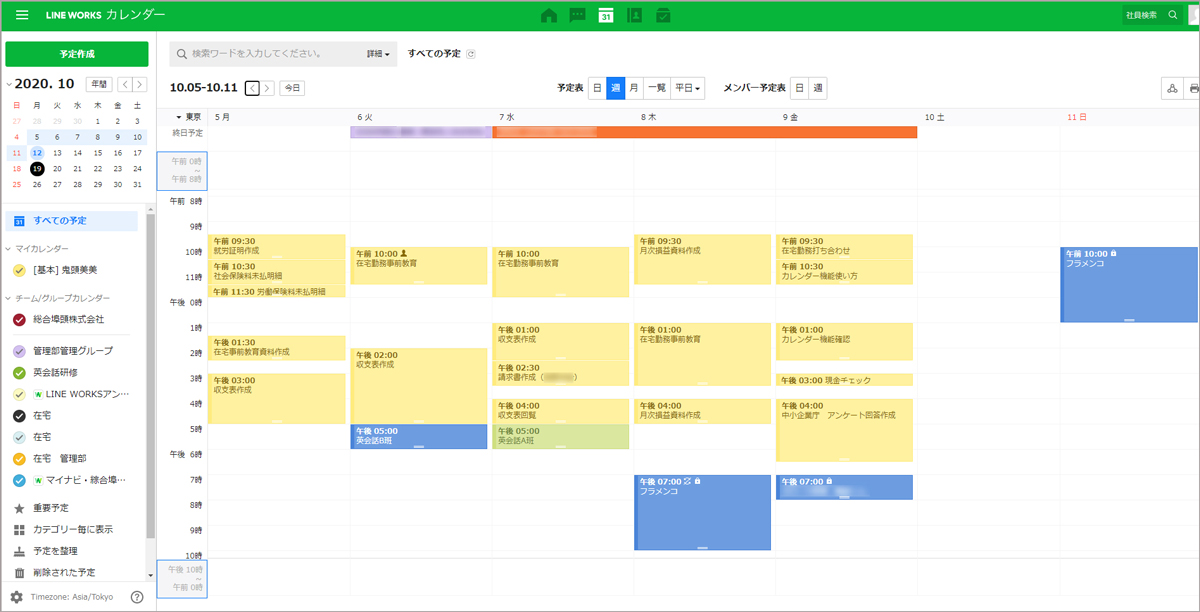
Task: Uncheck the 総合埠頭株式会社 calendar
Action: tap(19, 319)
